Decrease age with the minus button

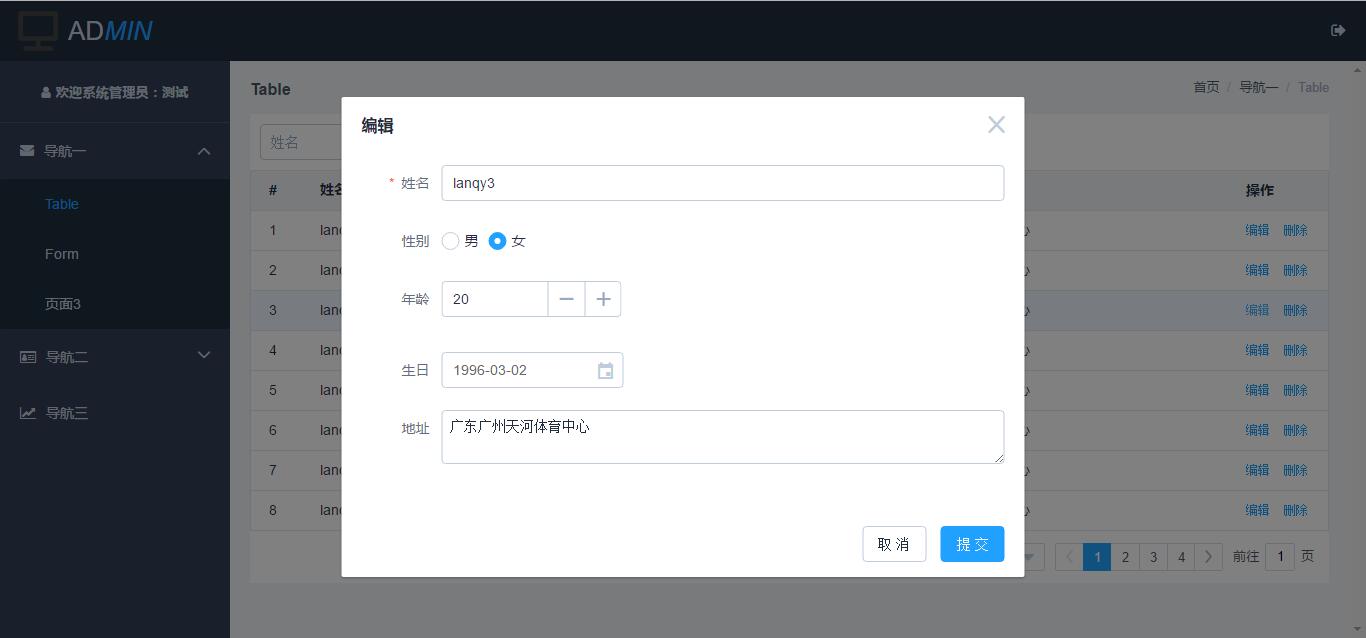tap(566, 299)
